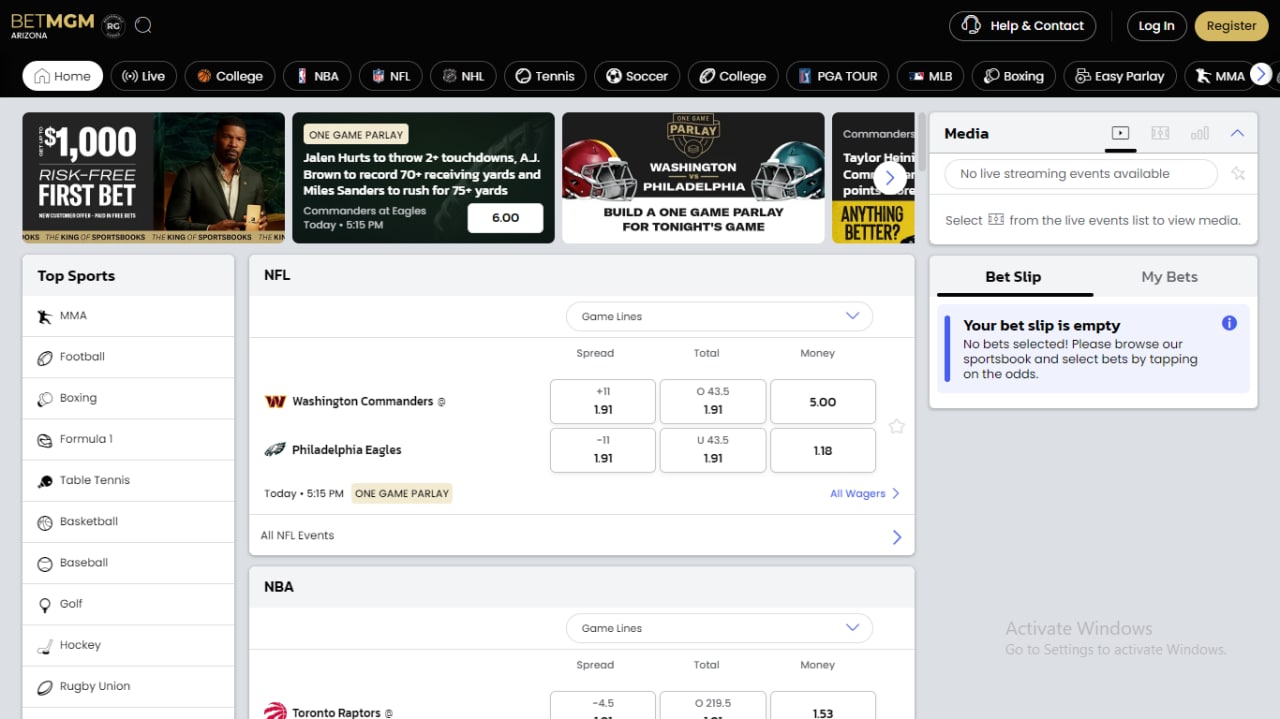The width and height of the screenshot is (1280, 719).
Task: Select Formula 1 in Top Sports
Action: point(86,439)
